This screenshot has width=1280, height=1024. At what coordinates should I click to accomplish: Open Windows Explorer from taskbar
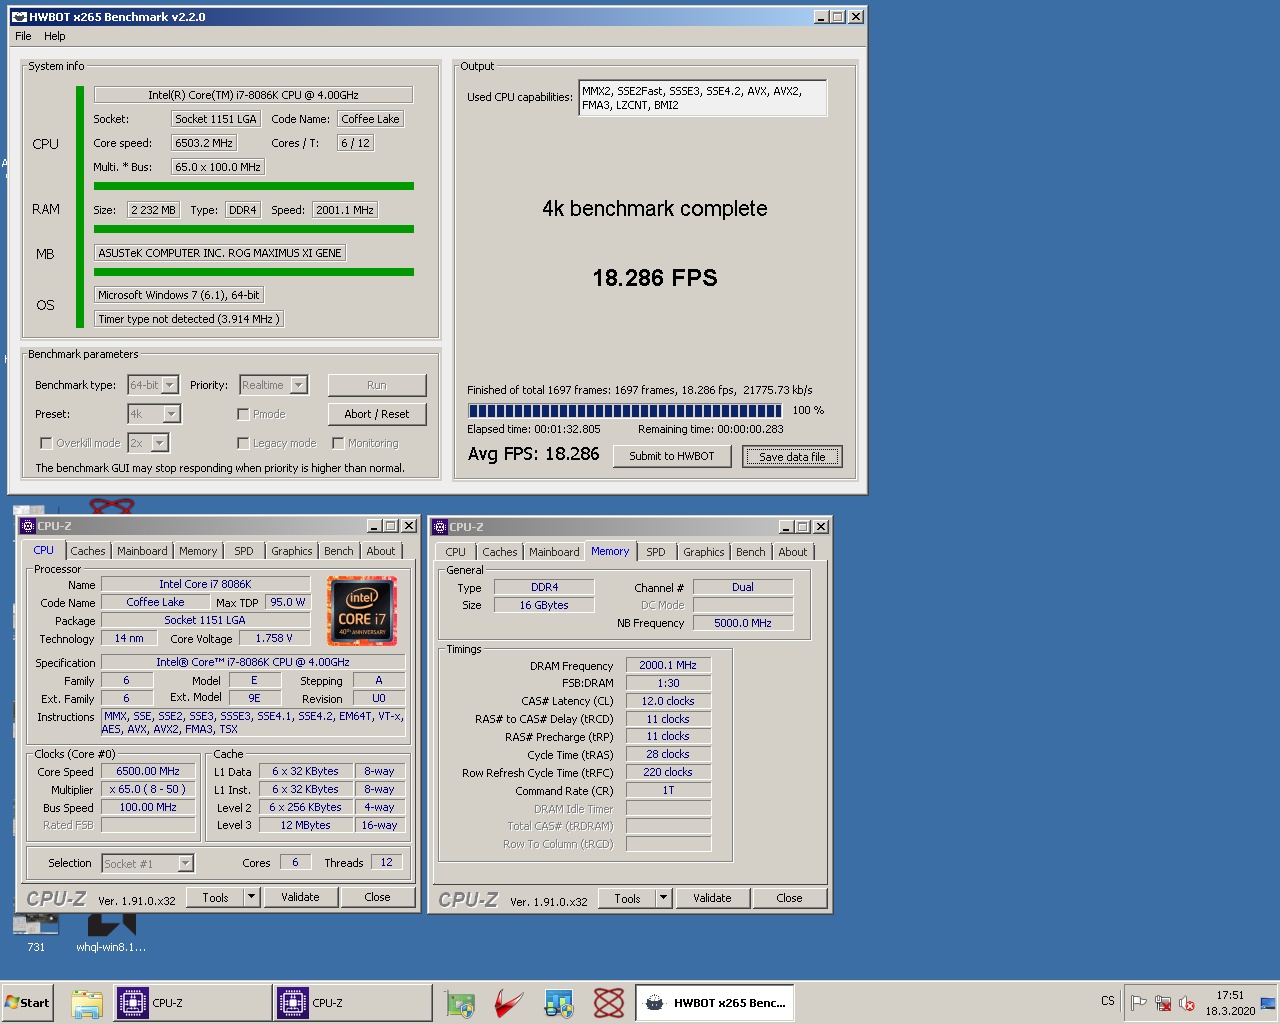click(x=87, y=1003)
